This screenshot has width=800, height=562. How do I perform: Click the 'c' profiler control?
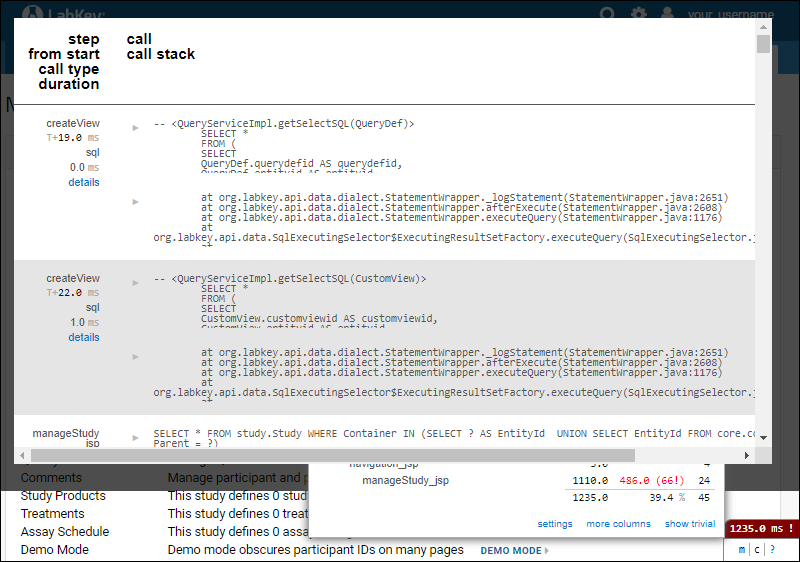[x=757, y=550]
